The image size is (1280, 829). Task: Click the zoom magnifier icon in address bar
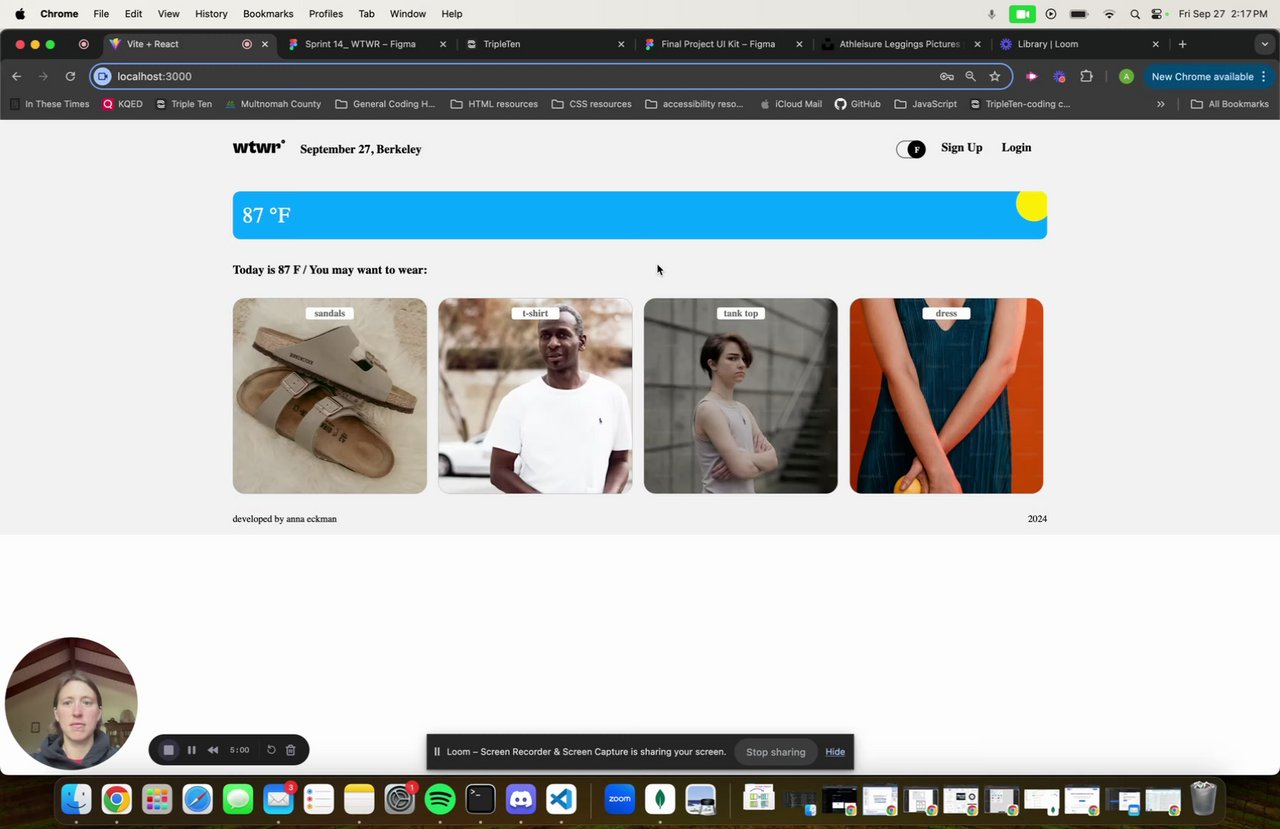(x=970, y=76)
